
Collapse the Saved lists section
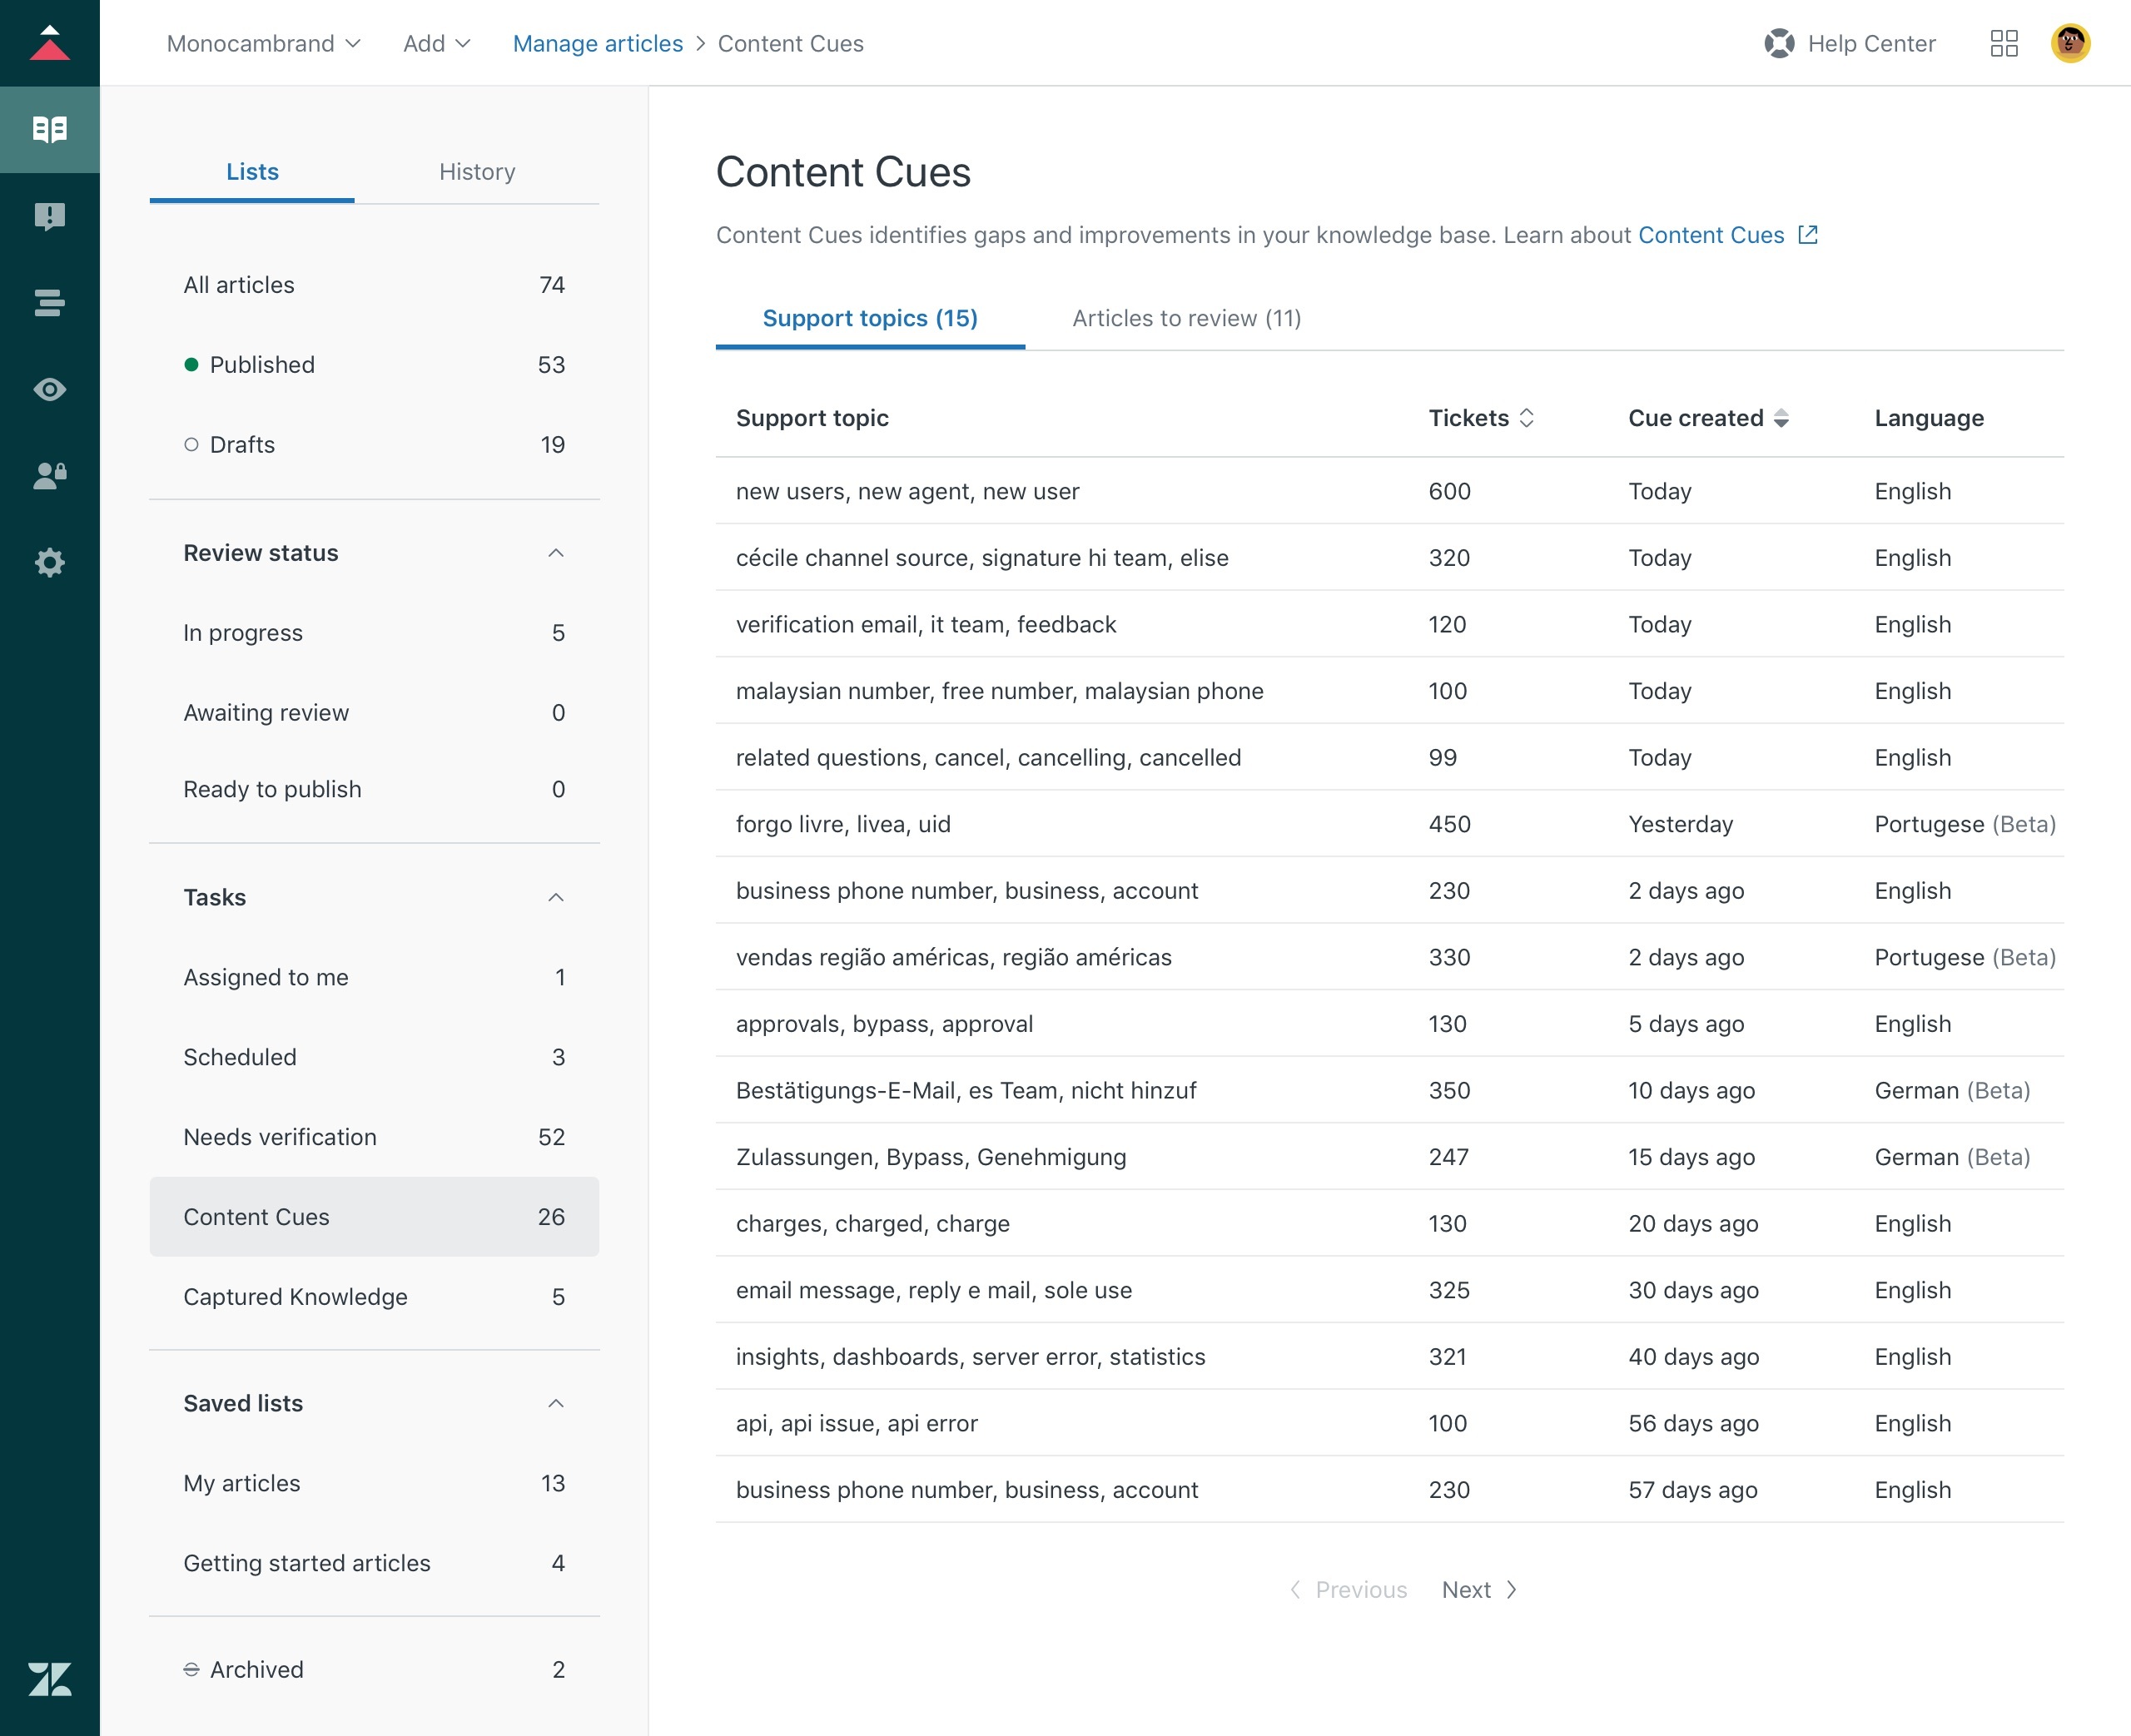554,1403
